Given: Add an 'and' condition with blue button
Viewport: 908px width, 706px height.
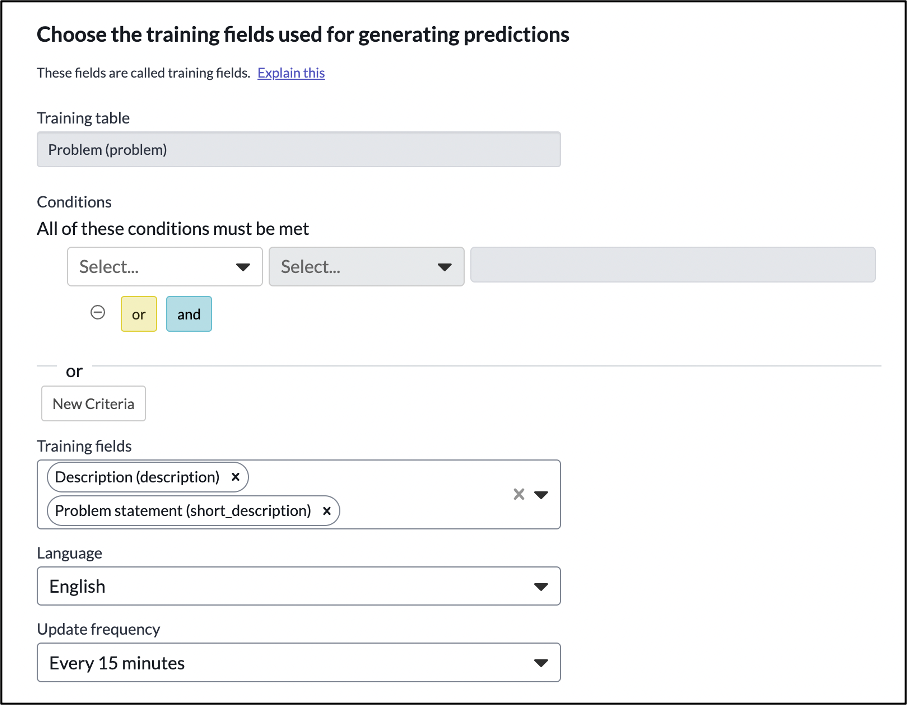Looking at the screenshot, I should click(x=189, y=314).
